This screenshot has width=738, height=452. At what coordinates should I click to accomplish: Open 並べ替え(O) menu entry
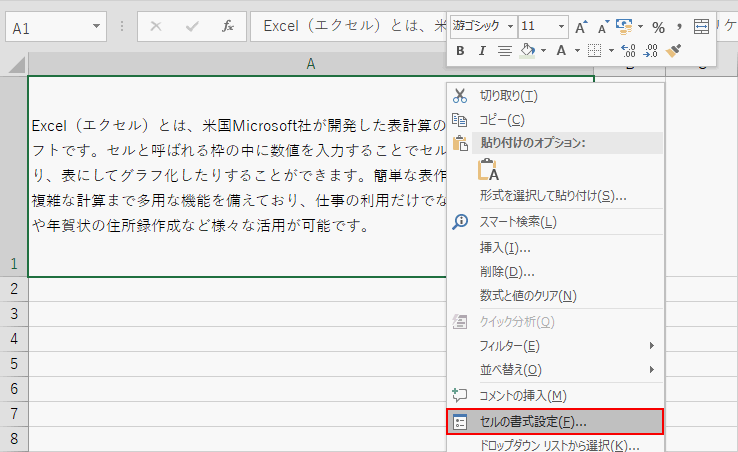pos(555,370)
